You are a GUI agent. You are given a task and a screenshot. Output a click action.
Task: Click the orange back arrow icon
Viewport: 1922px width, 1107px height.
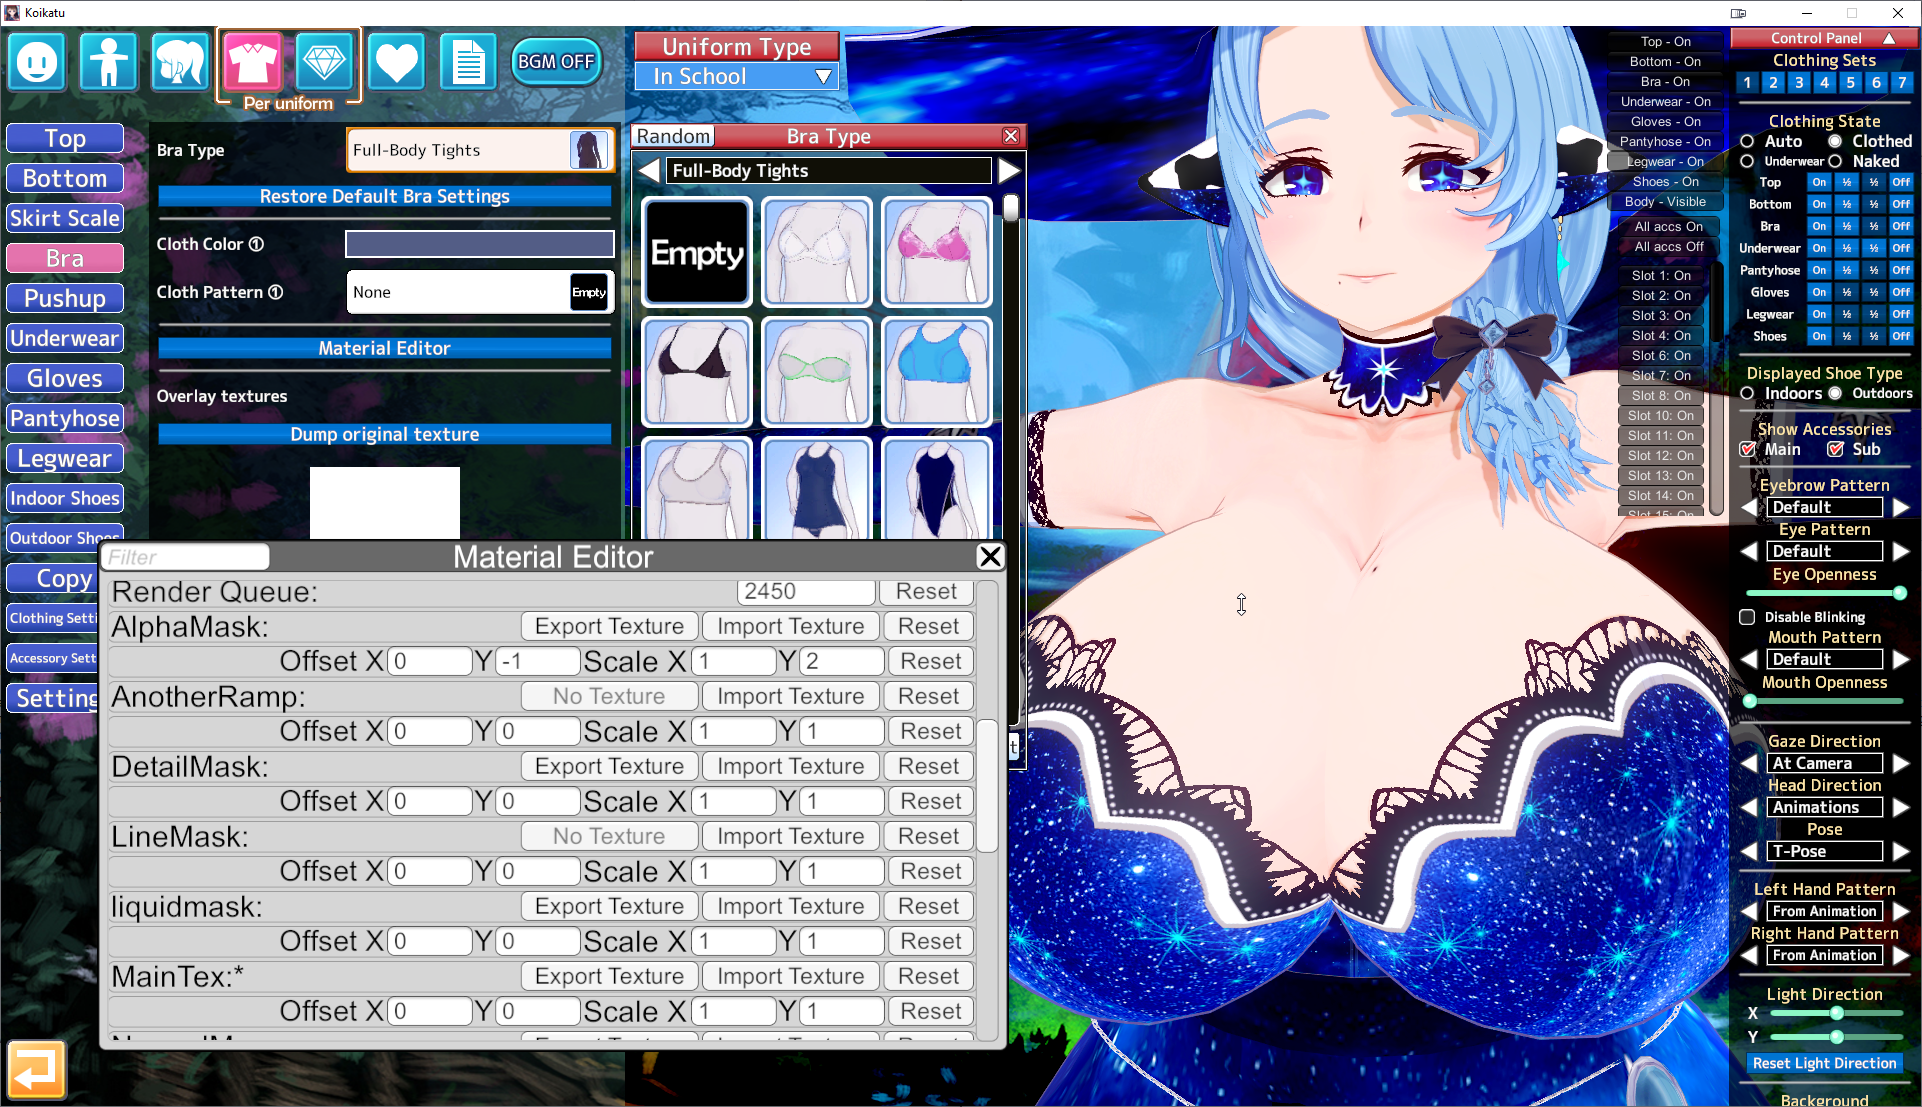[x=37, y=1070]
